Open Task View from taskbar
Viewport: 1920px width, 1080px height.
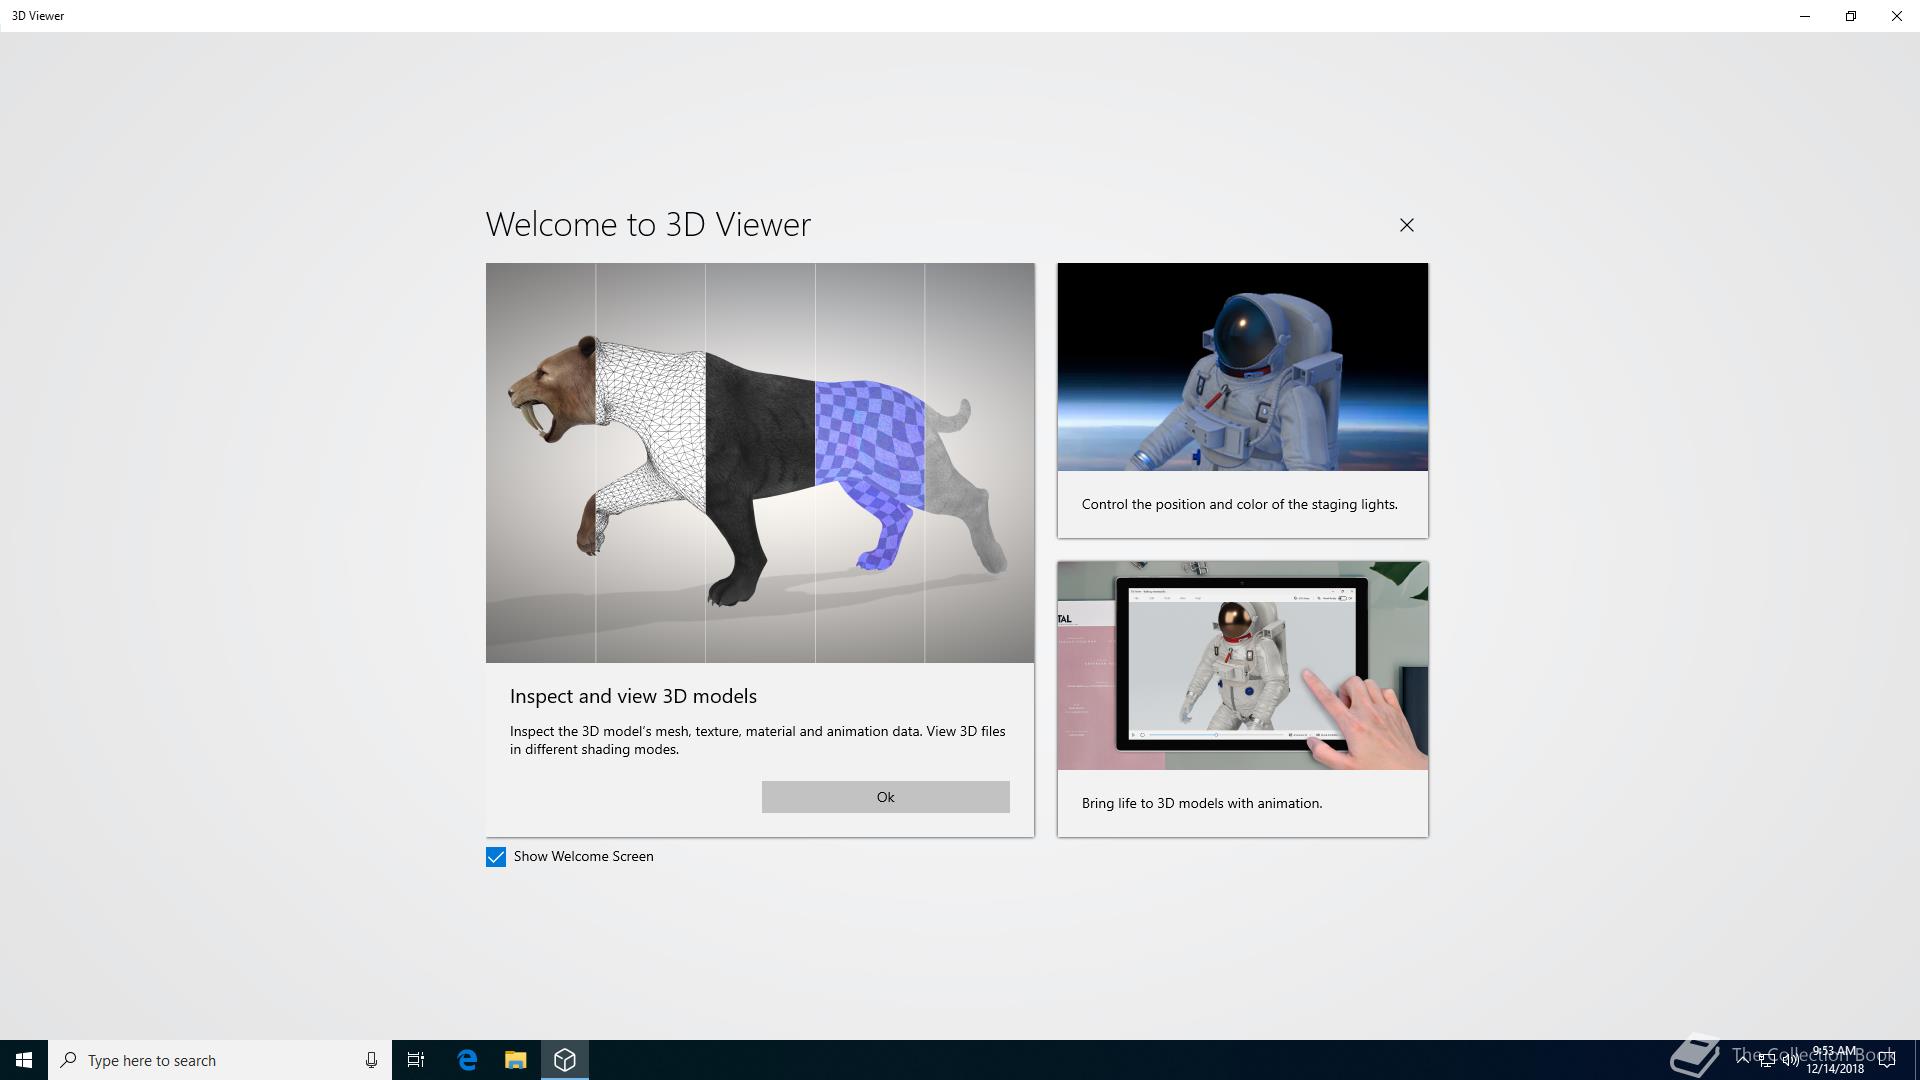point(416,1060)
